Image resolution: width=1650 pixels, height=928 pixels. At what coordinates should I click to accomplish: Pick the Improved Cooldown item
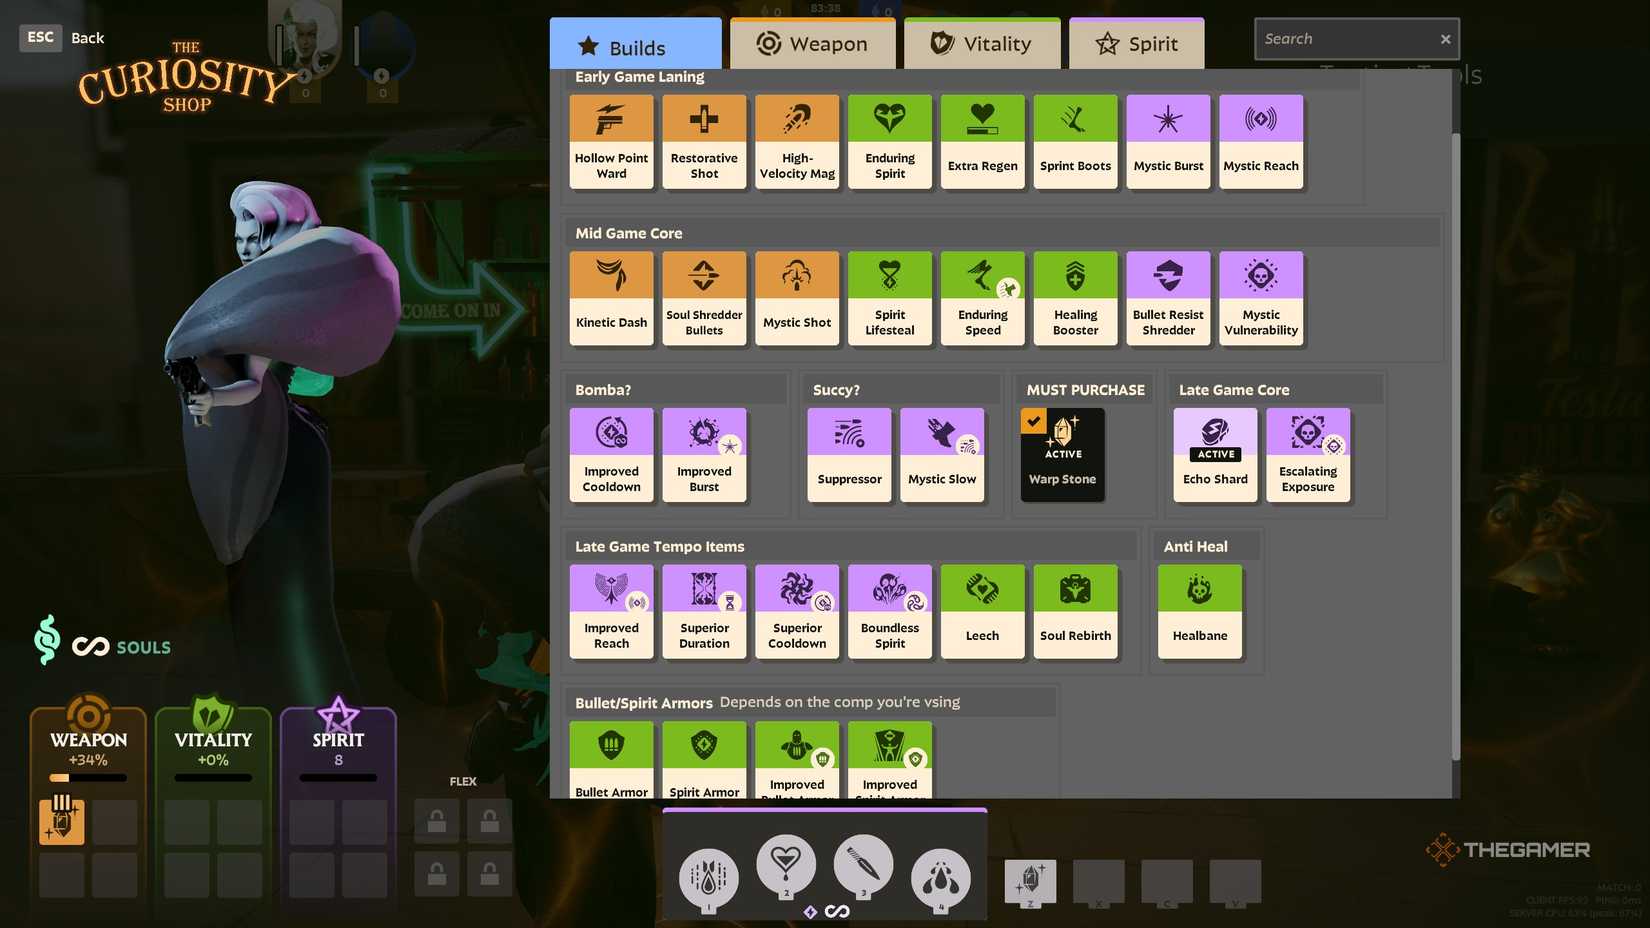click(611, 454)
